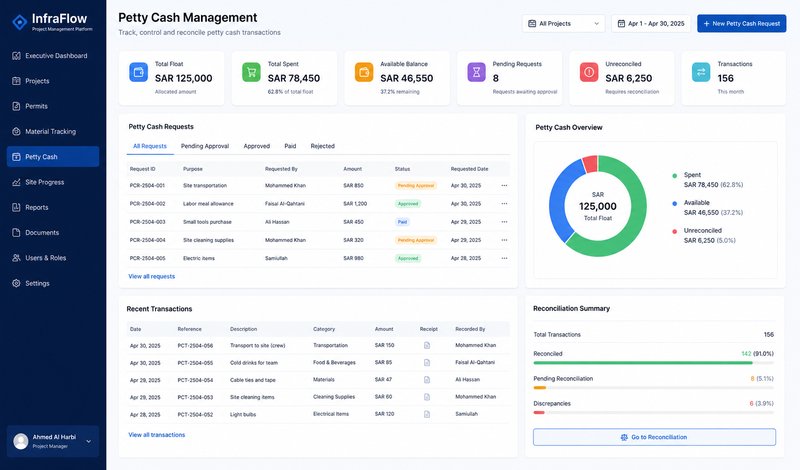800x470 pixels.
Task: Open the Apr 1 - Apr 30 date picker
Action: [651, 23]
